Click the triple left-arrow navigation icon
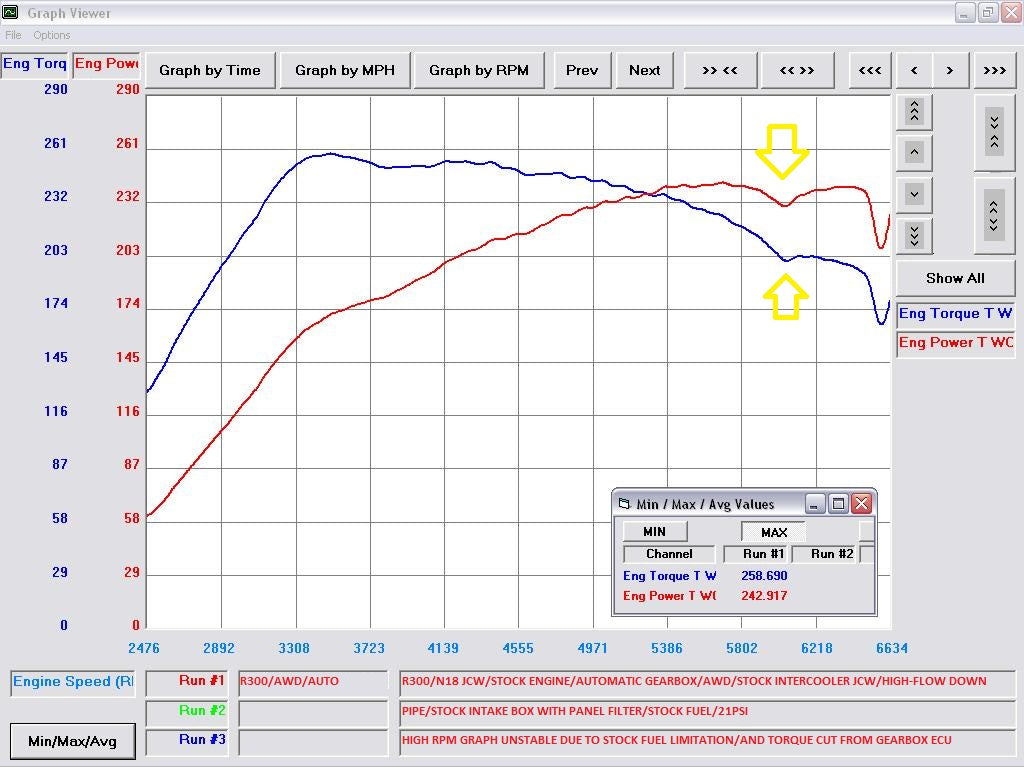The width and height of the screenshot is (1024, 768). click(x=869, y=70)
